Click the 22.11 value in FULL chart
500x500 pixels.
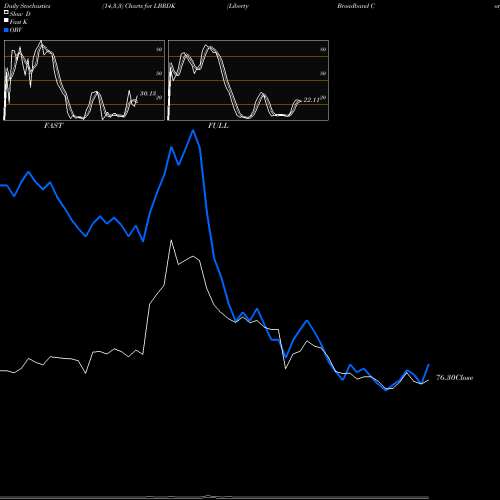click(x=312, y=100)
